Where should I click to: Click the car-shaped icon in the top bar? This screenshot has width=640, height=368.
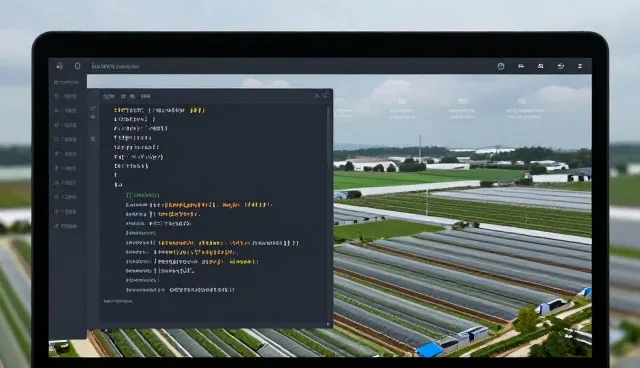click(521, 66)
